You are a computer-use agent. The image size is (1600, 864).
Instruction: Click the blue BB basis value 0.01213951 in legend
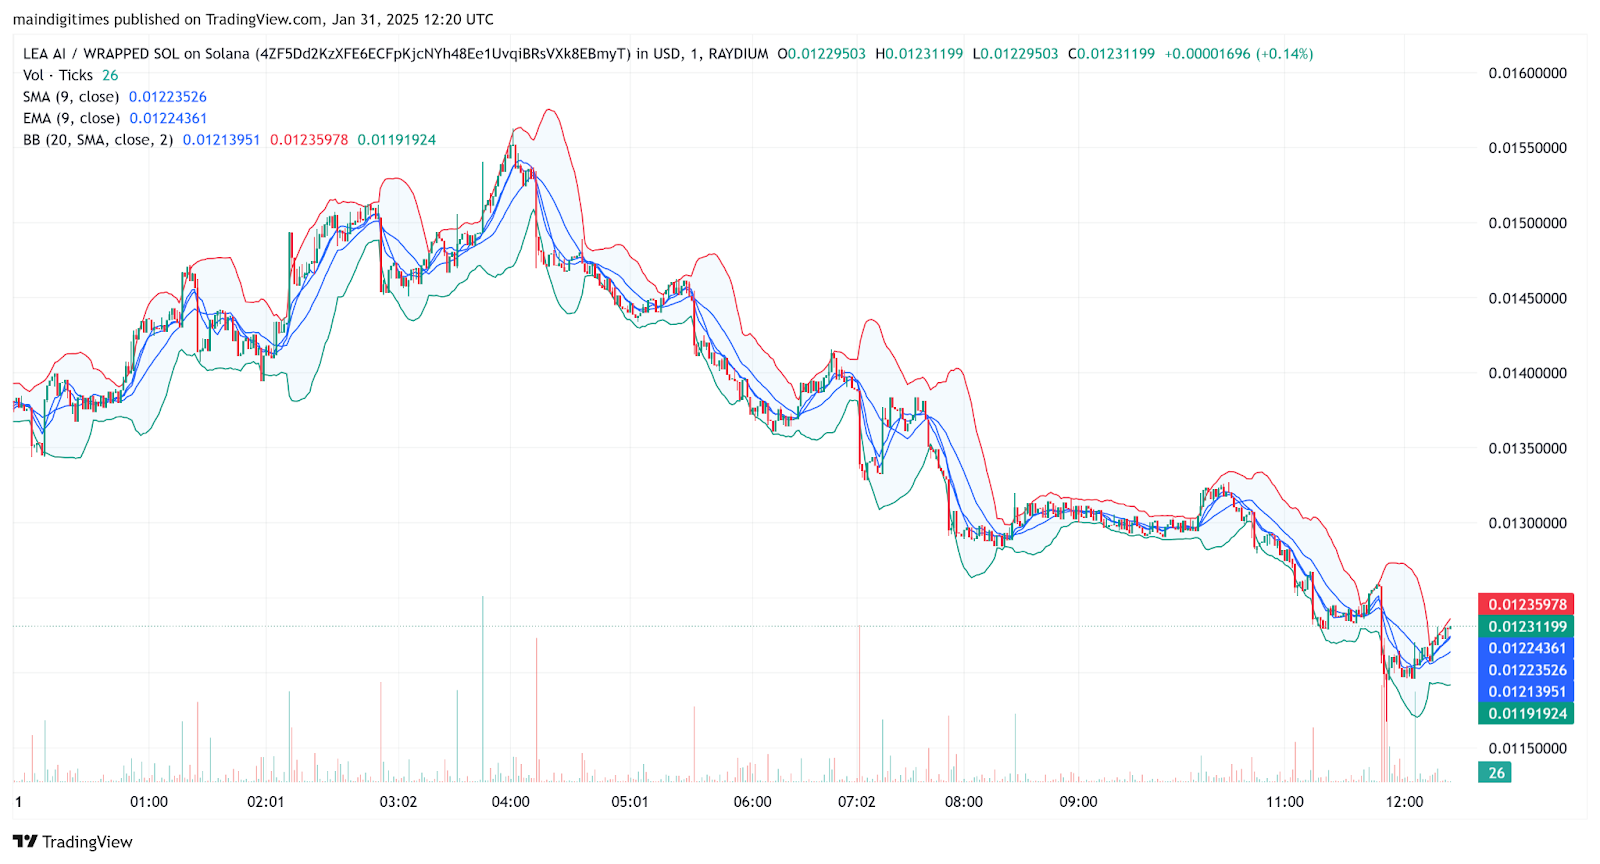click(222, 140)
